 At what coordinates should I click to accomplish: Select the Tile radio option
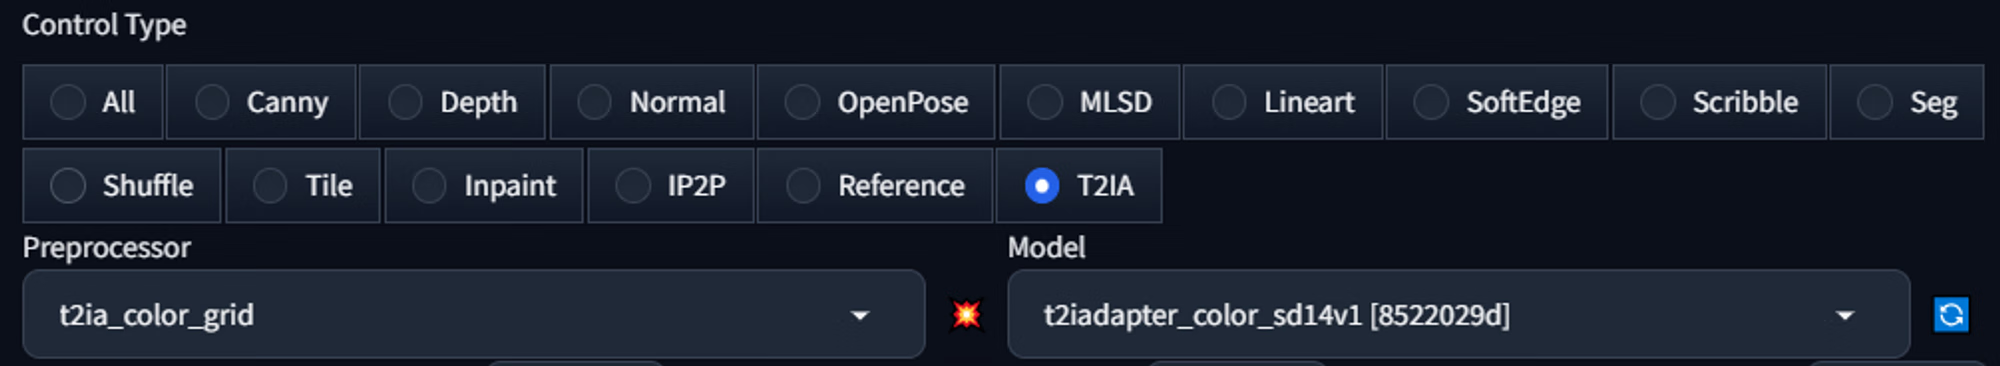(x=303, y=185)
